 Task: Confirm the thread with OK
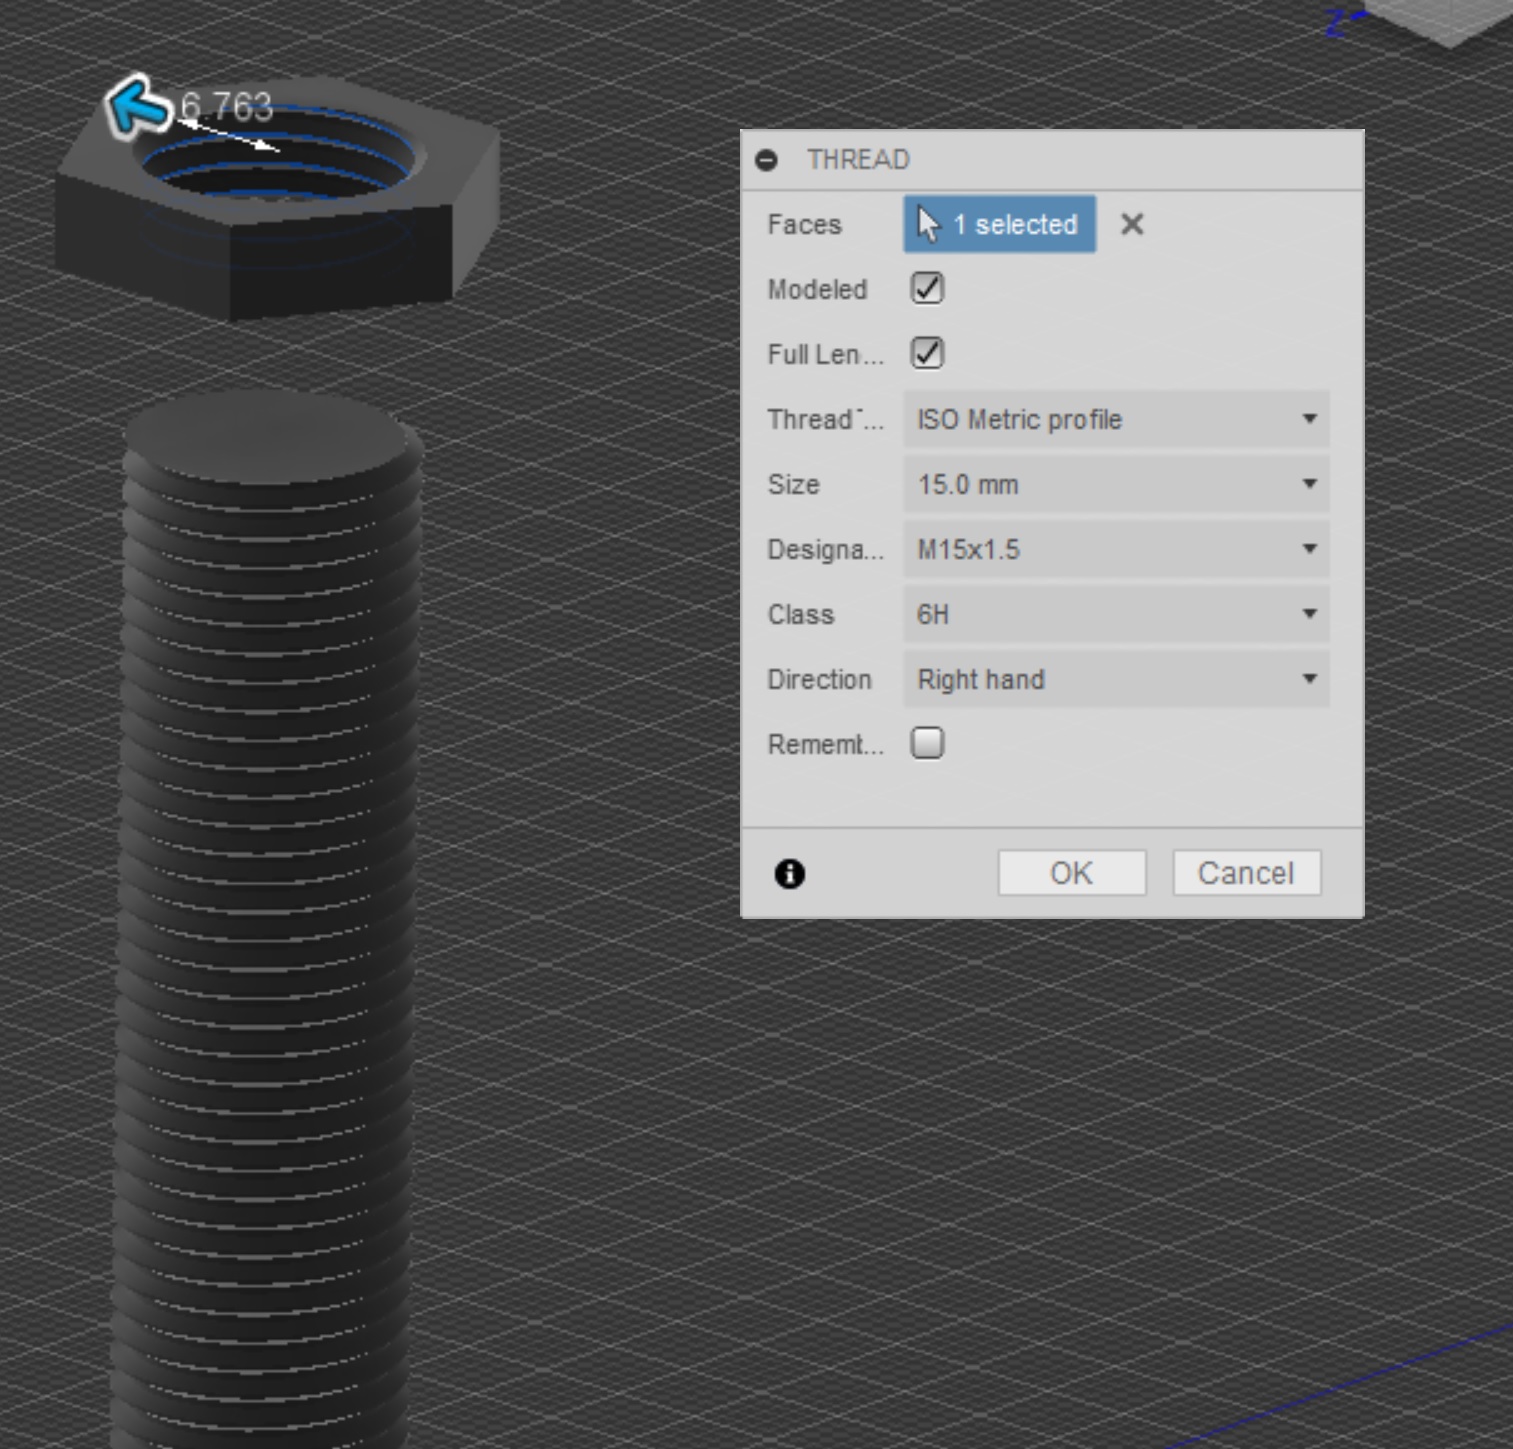click(1070, 872)
